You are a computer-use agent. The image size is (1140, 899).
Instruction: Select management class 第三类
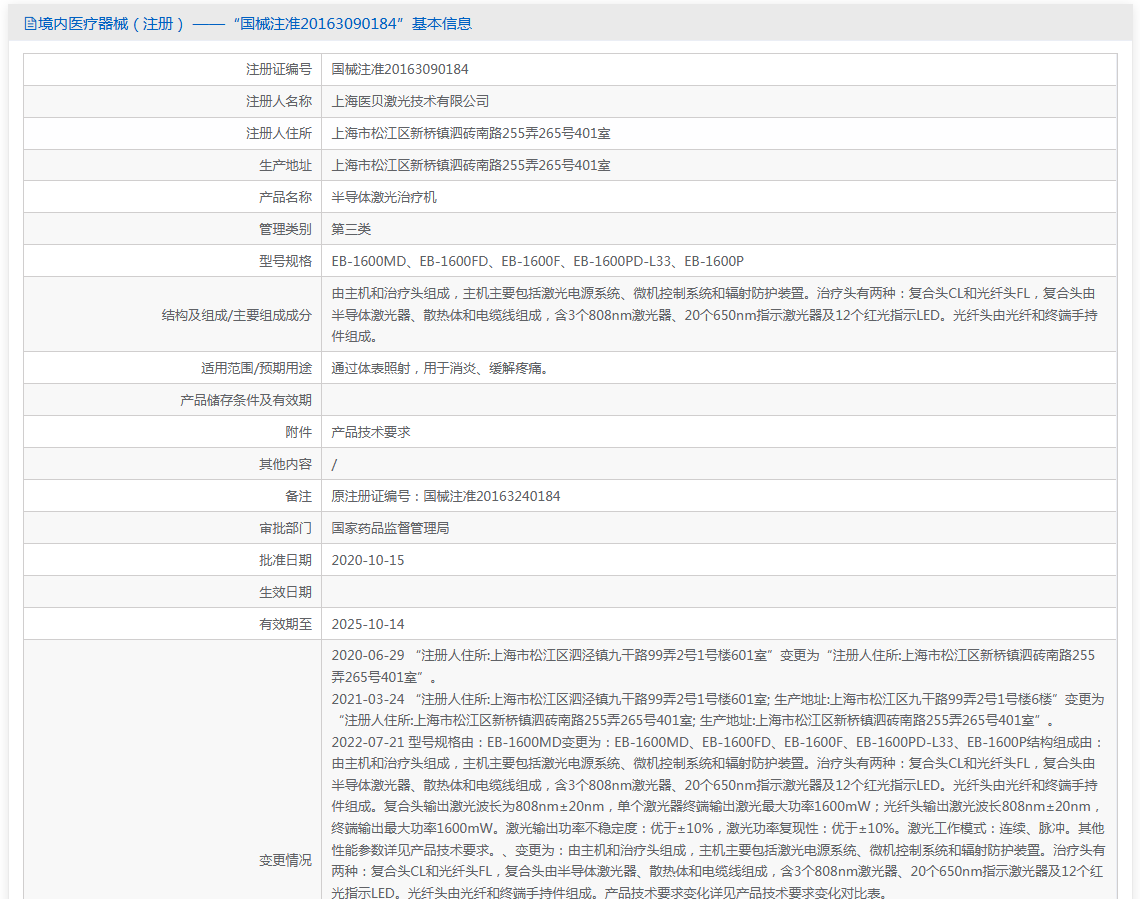tap(351, 229)
